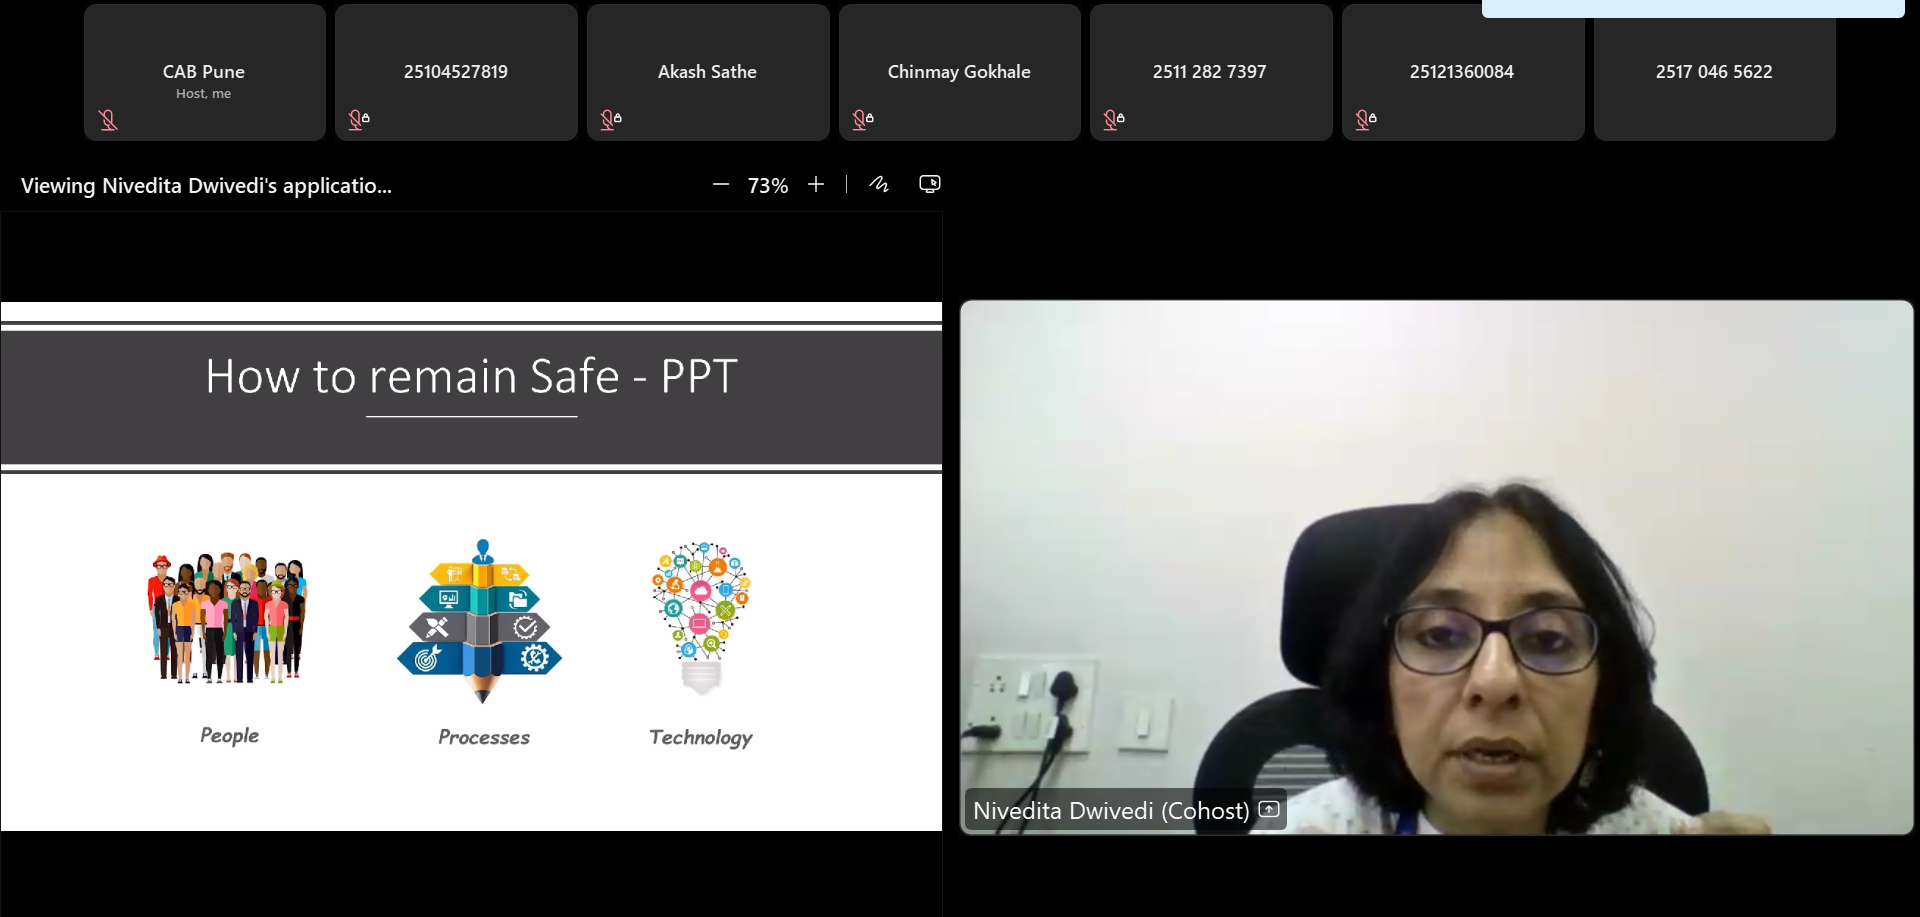Click the sharing icon beside Nivedita Dwivedi's name
This screenshot has width=1920, height=917.
point(1269,810)
